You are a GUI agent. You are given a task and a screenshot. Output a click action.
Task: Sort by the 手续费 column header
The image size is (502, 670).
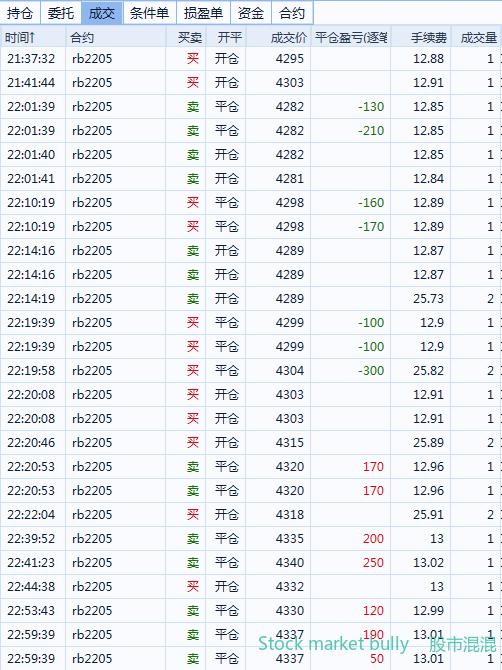(x=421, y=38)
